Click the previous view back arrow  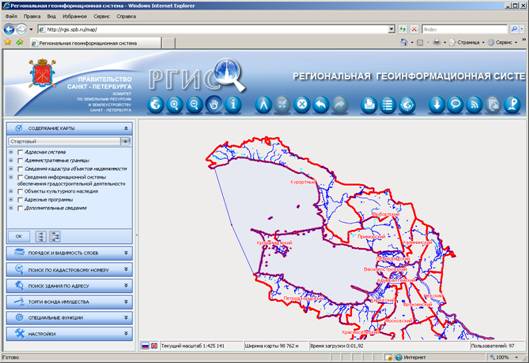[x=321, y=104]
